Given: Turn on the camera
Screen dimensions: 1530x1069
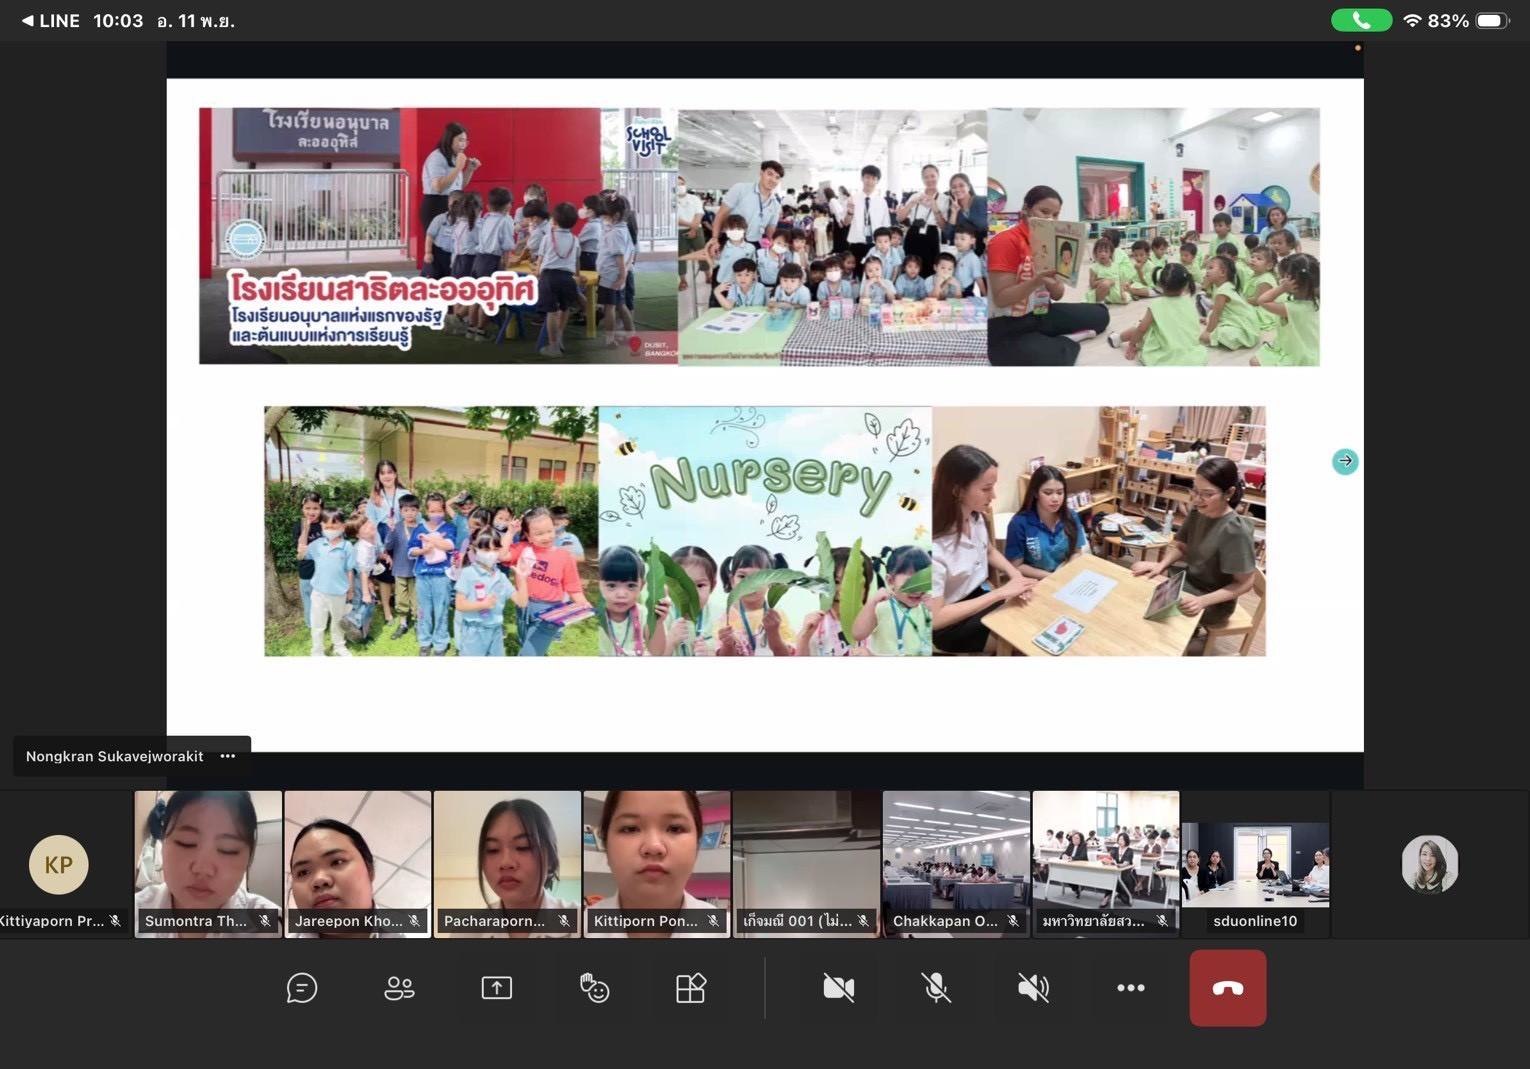Looking at the screenshot, I should pos(838,988).
